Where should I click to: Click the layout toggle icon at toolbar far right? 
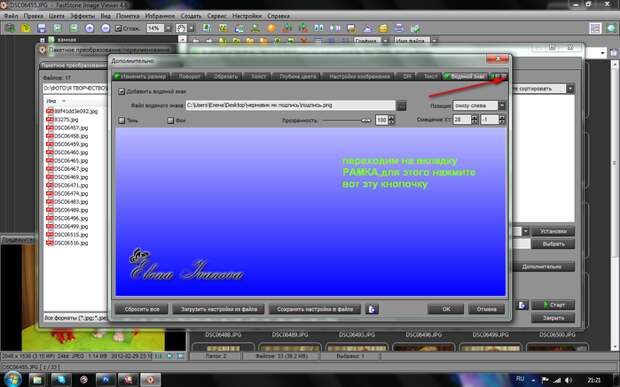(595, 28)
